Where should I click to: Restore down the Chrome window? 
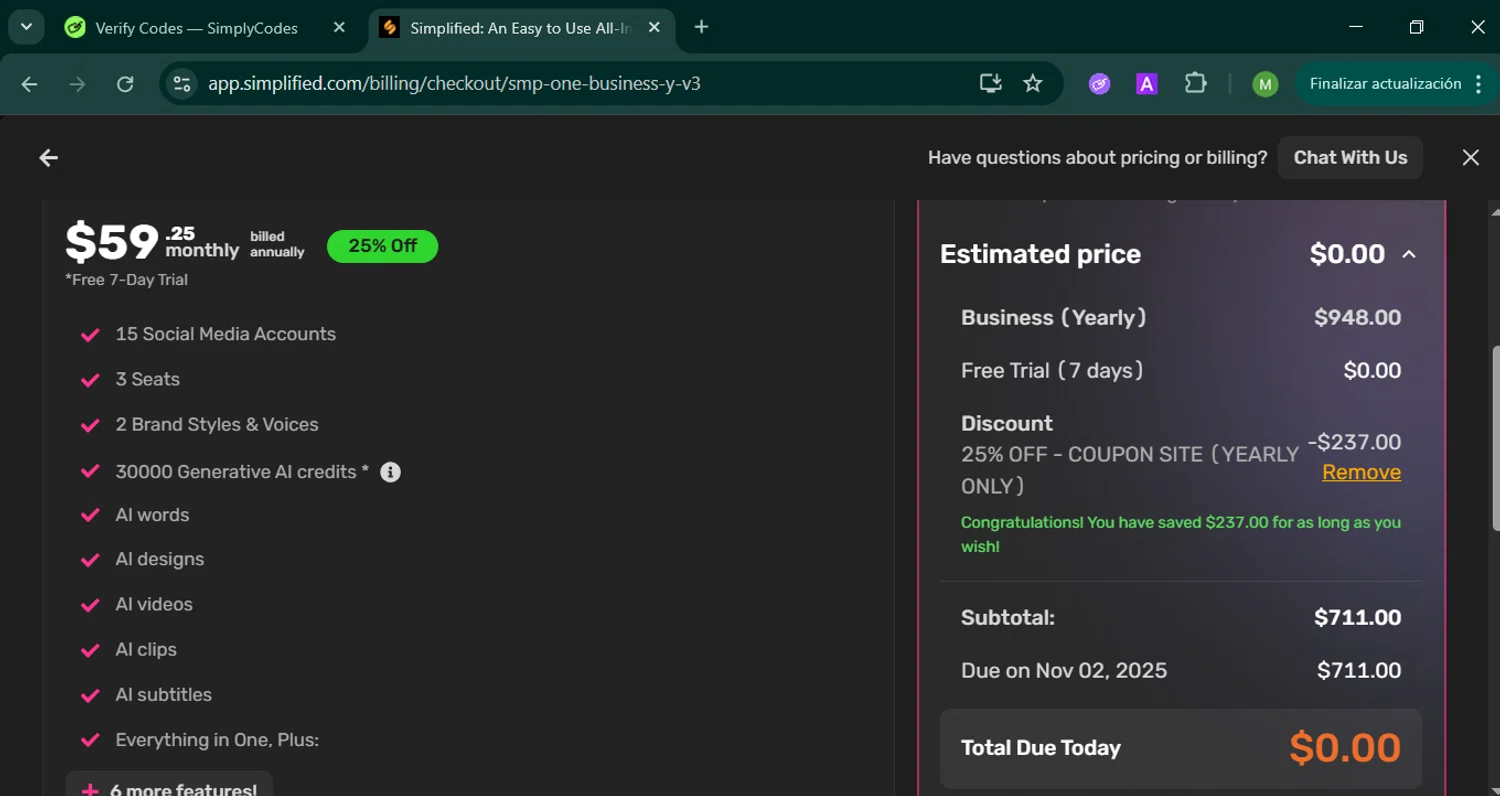(x=1416, y=28)
